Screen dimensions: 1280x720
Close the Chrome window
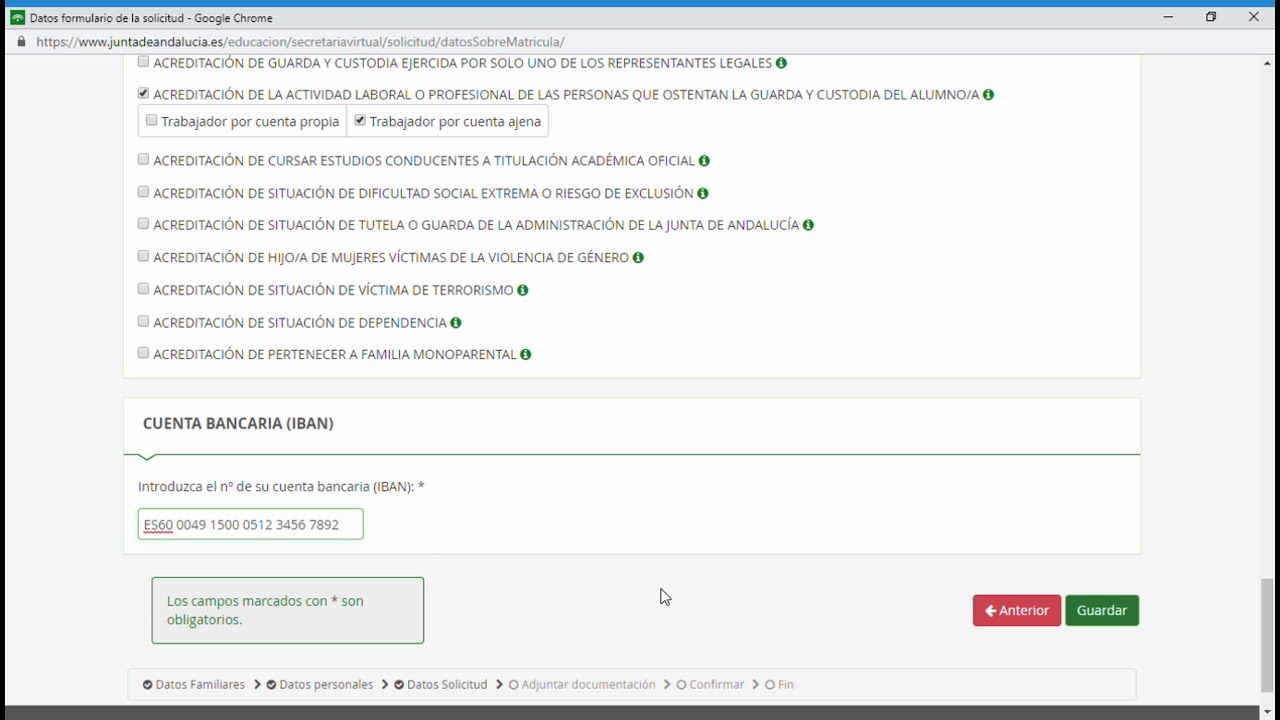[x=1254, y=17]
